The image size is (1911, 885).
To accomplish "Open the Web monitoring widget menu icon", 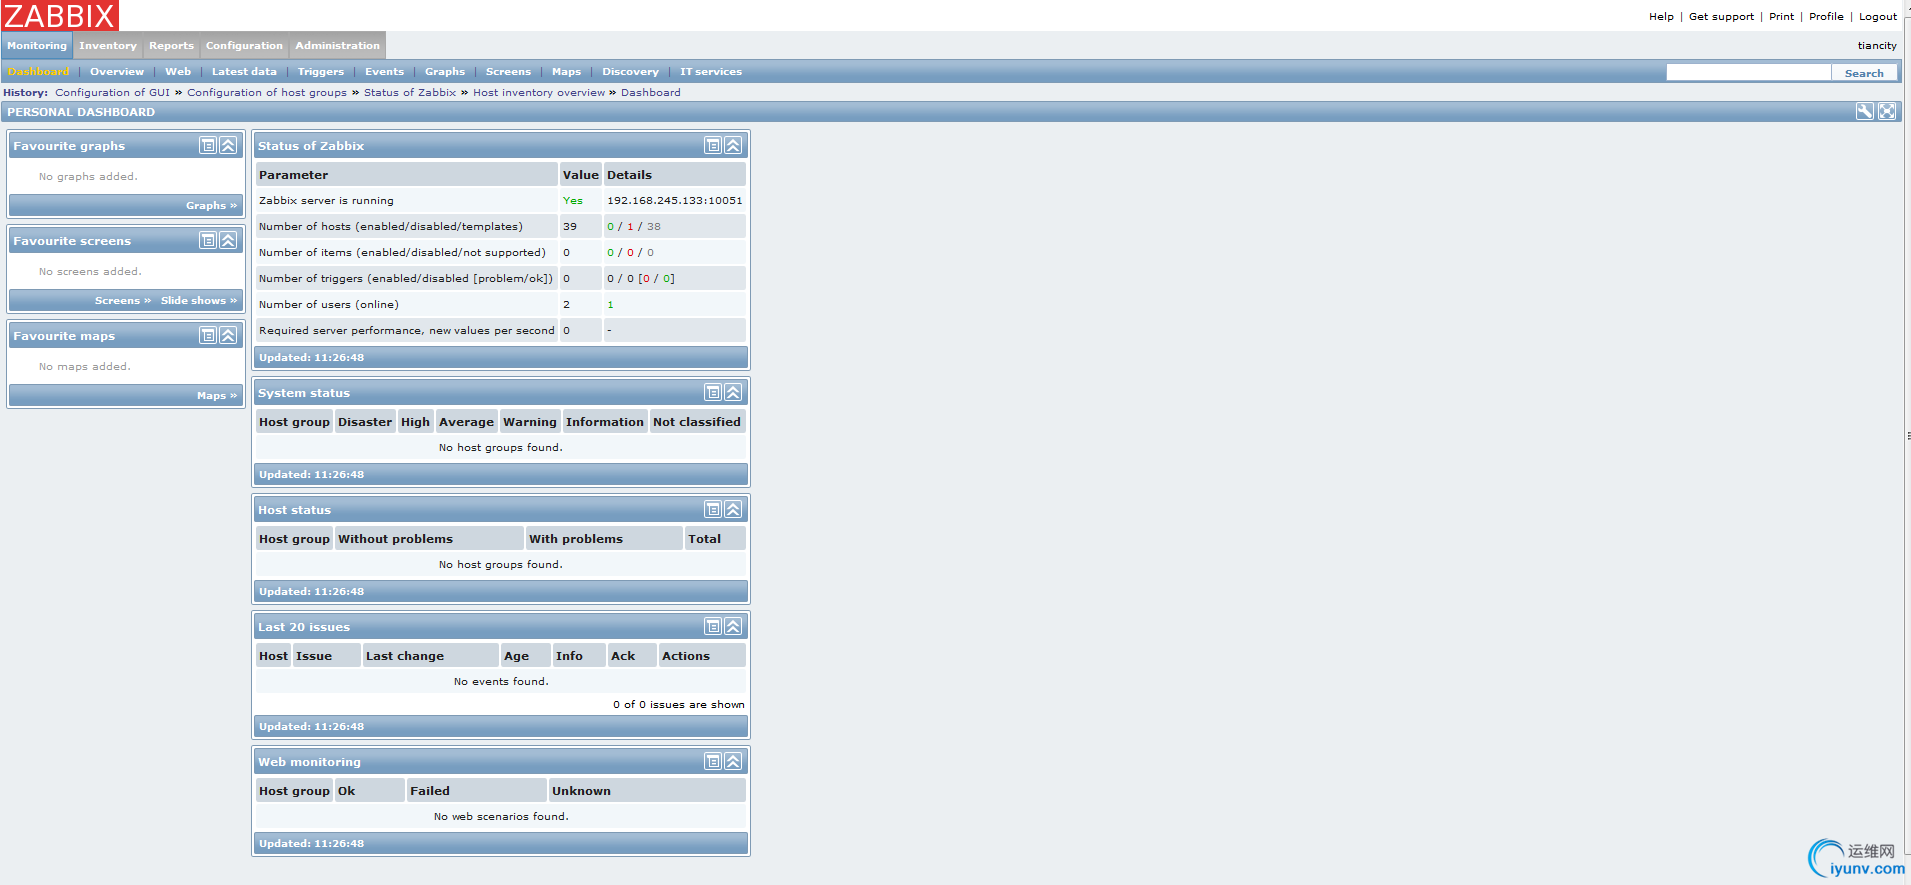I will click(713, 762).
